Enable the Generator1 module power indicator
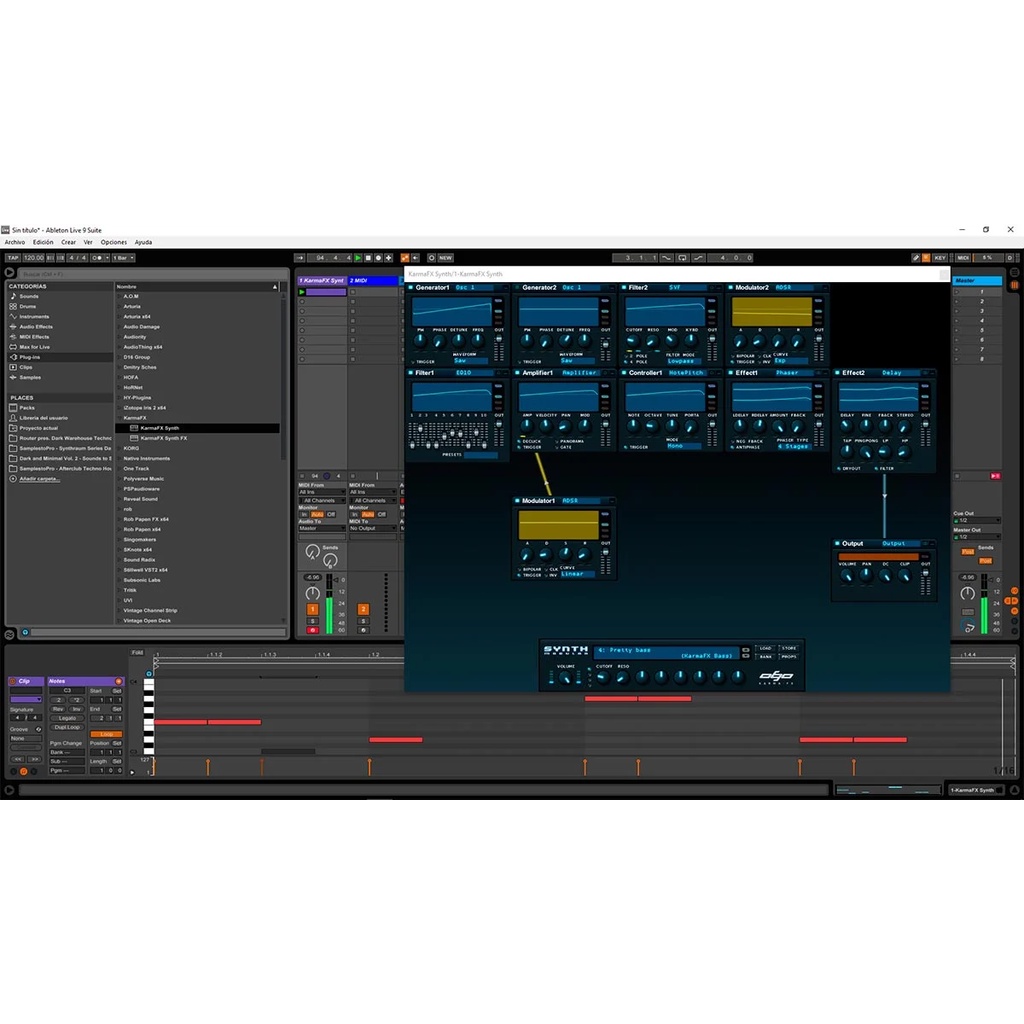Viewport: 1024px width, 1024px height. coord(411,287)
